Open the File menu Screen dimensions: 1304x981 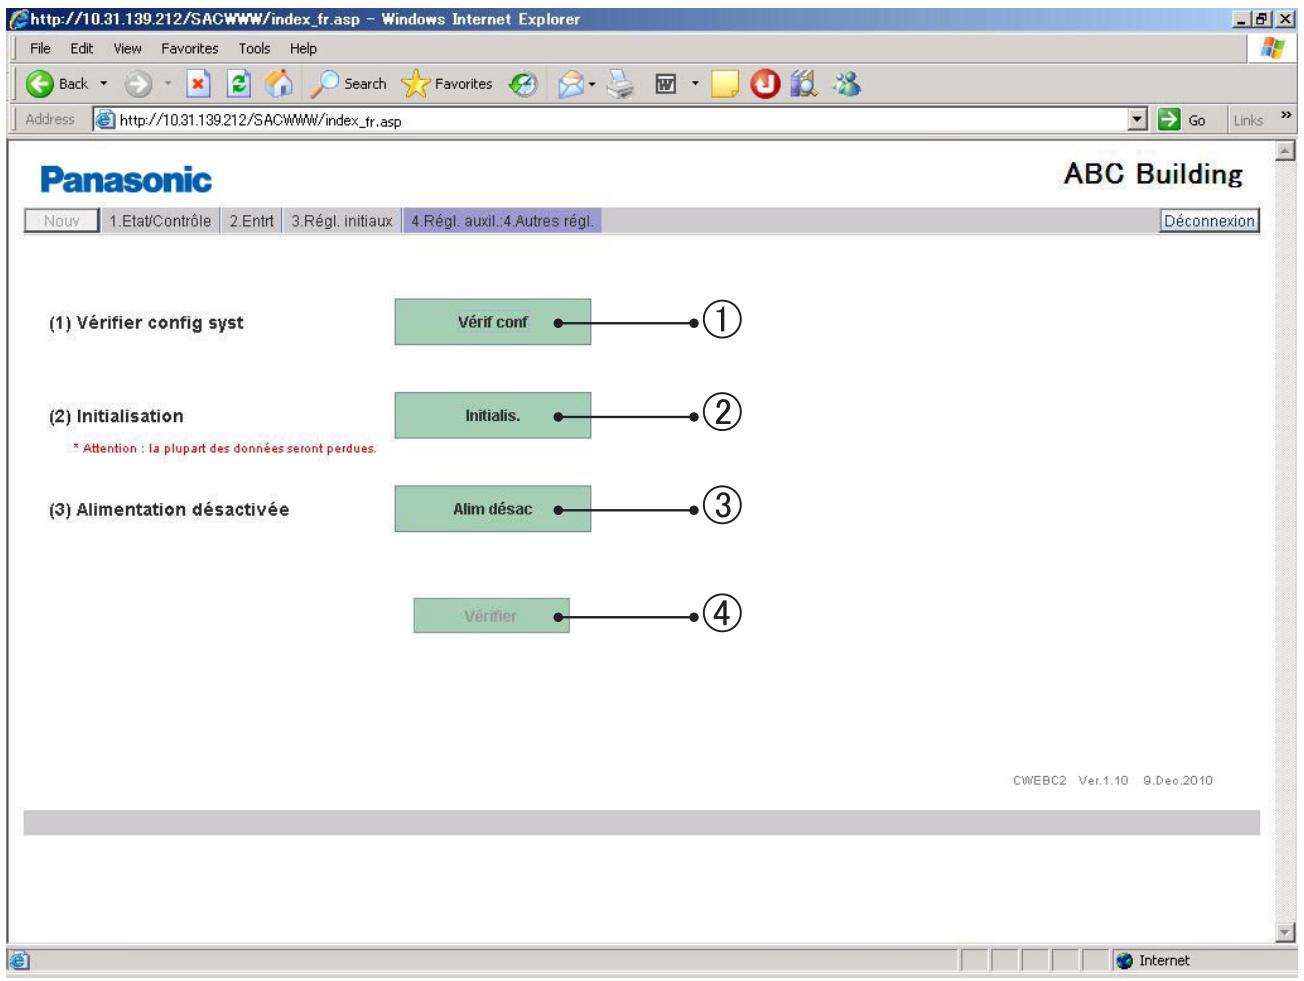(40, 48)
